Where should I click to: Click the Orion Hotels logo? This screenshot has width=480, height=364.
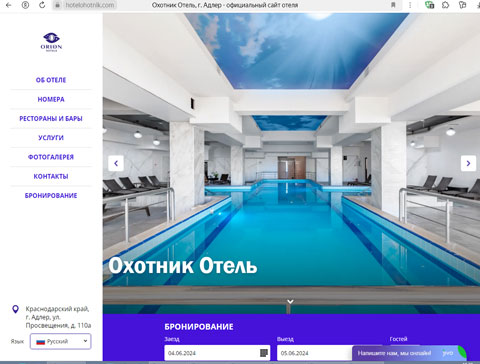[51, 42]
